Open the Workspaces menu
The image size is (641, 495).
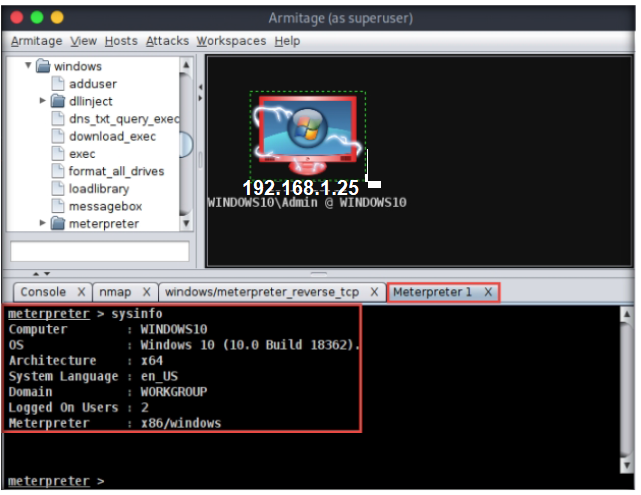click(x=231, y=41)
